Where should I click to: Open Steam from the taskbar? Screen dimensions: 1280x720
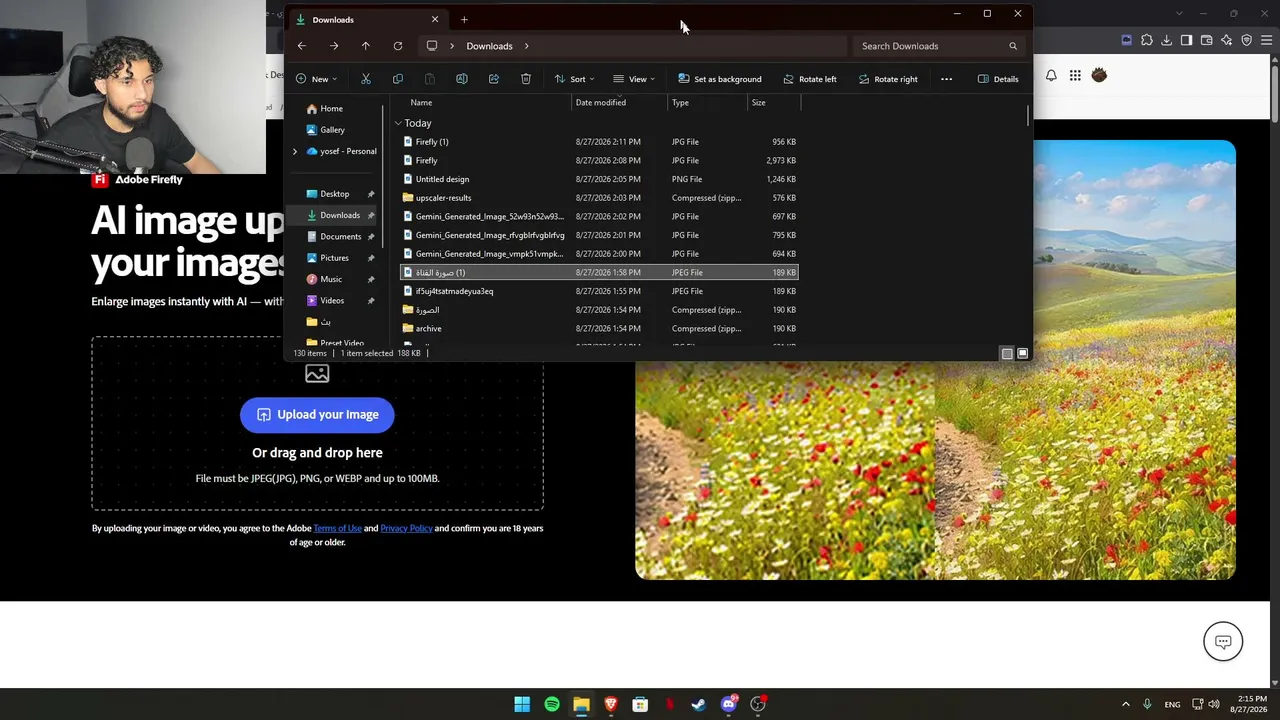pos(699,704)
